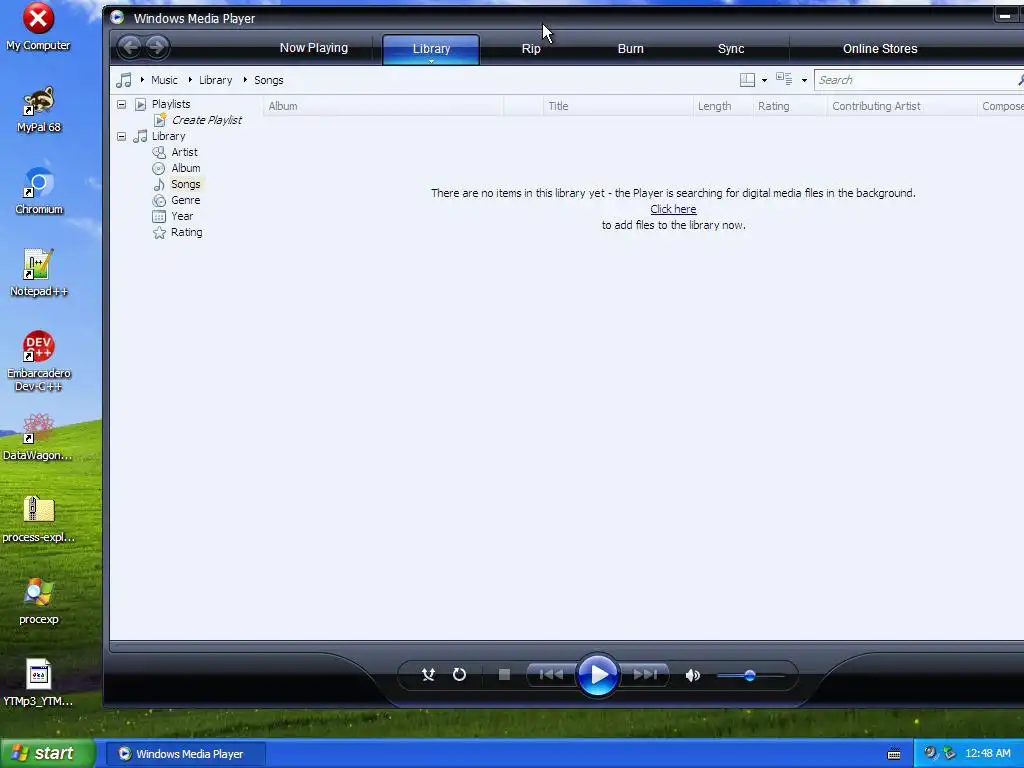
Task: Open the Windows Start button
Action: click(48, 753)
